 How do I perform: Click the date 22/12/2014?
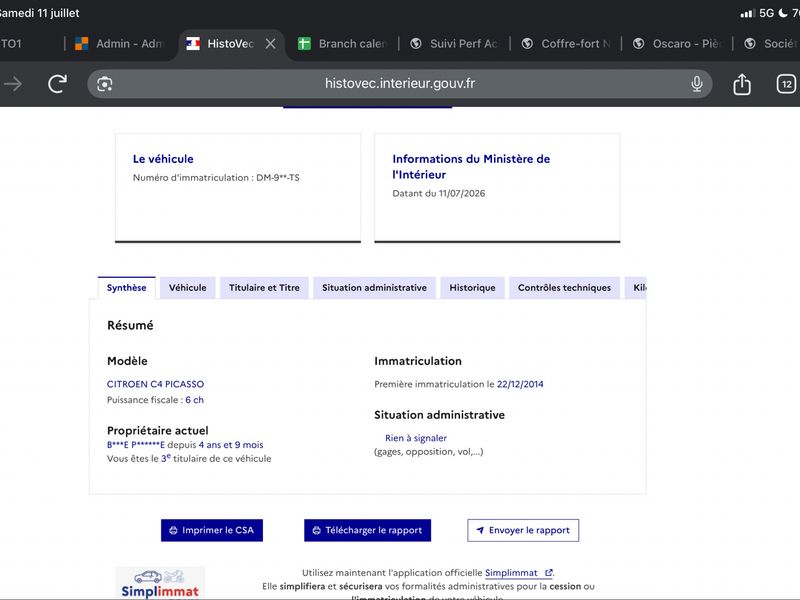(x=520, y=384)
